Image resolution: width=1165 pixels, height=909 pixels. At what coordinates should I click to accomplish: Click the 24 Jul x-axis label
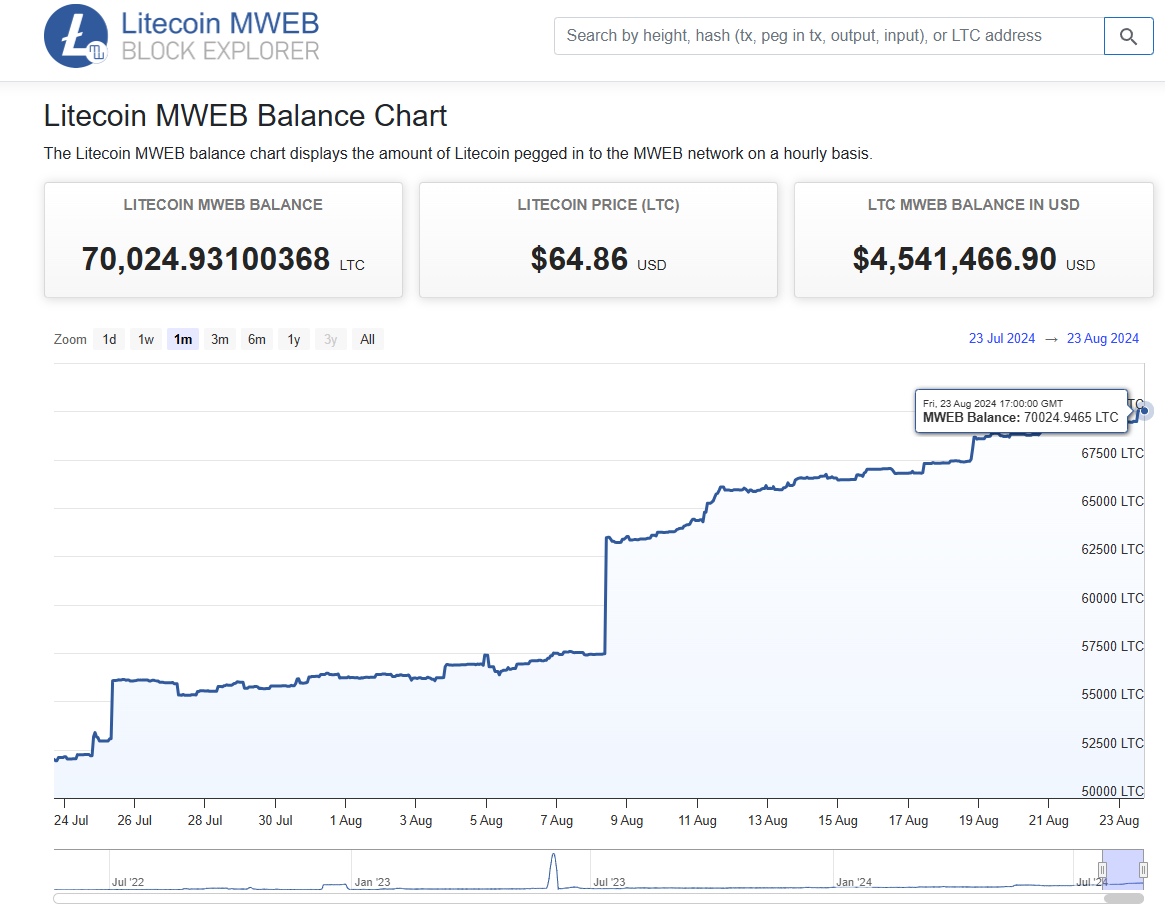click(71, 821)
